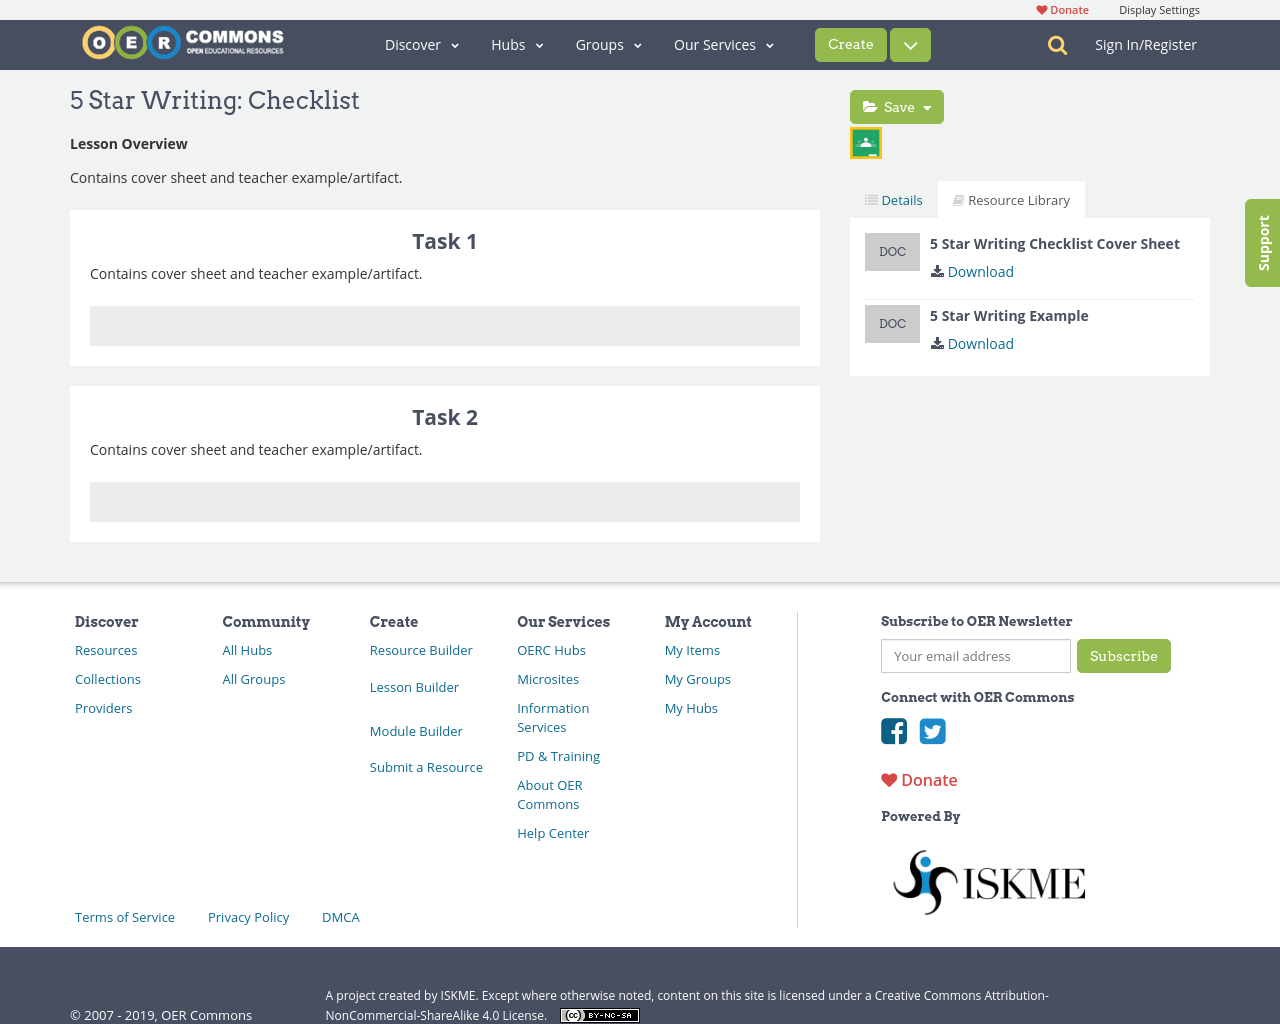This screenshot has width=1280, height=1024.
Task: Switch to the Details tab
Action: click(x=893, y=199)
